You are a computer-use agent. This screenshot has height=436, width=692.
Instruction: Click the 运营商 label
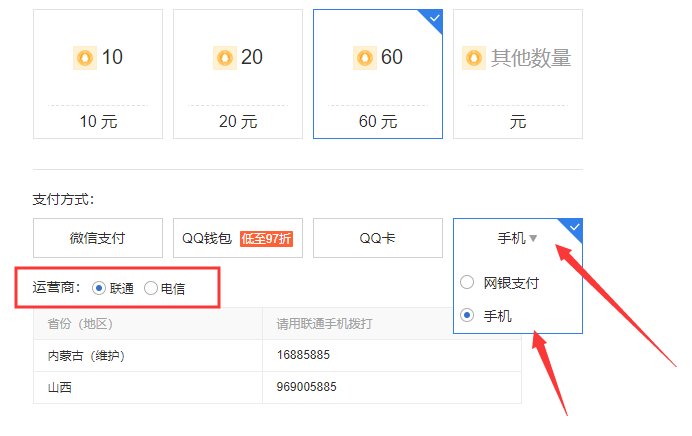pos(56,288)
